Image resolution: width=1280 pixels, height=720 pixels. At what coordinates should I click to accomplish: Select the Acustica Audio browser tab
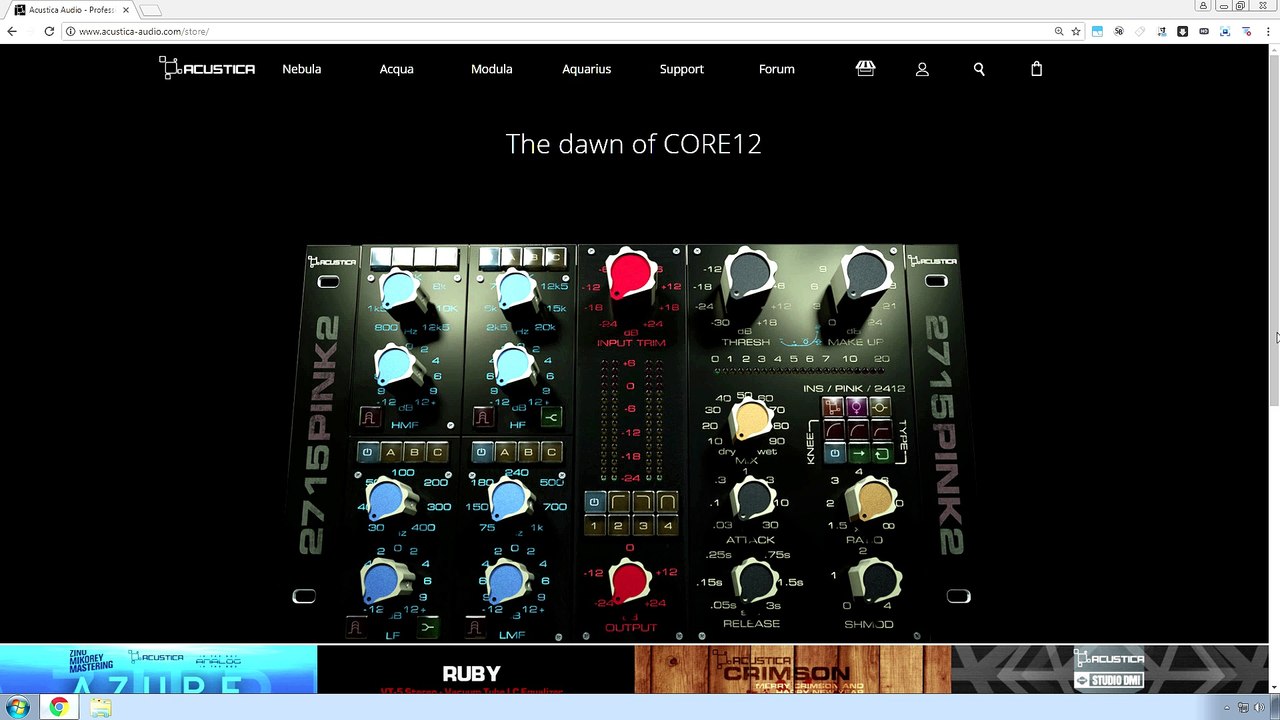coord(72,10)
